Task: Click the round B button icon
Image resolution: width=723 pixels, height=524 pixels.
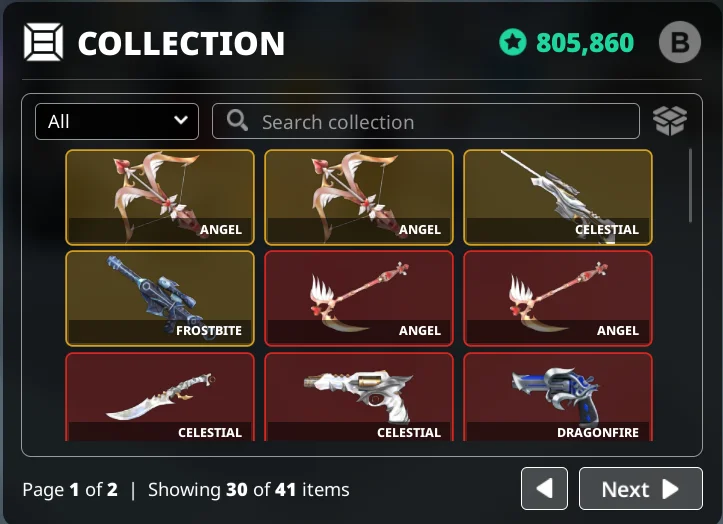Action: pos(680,42)
